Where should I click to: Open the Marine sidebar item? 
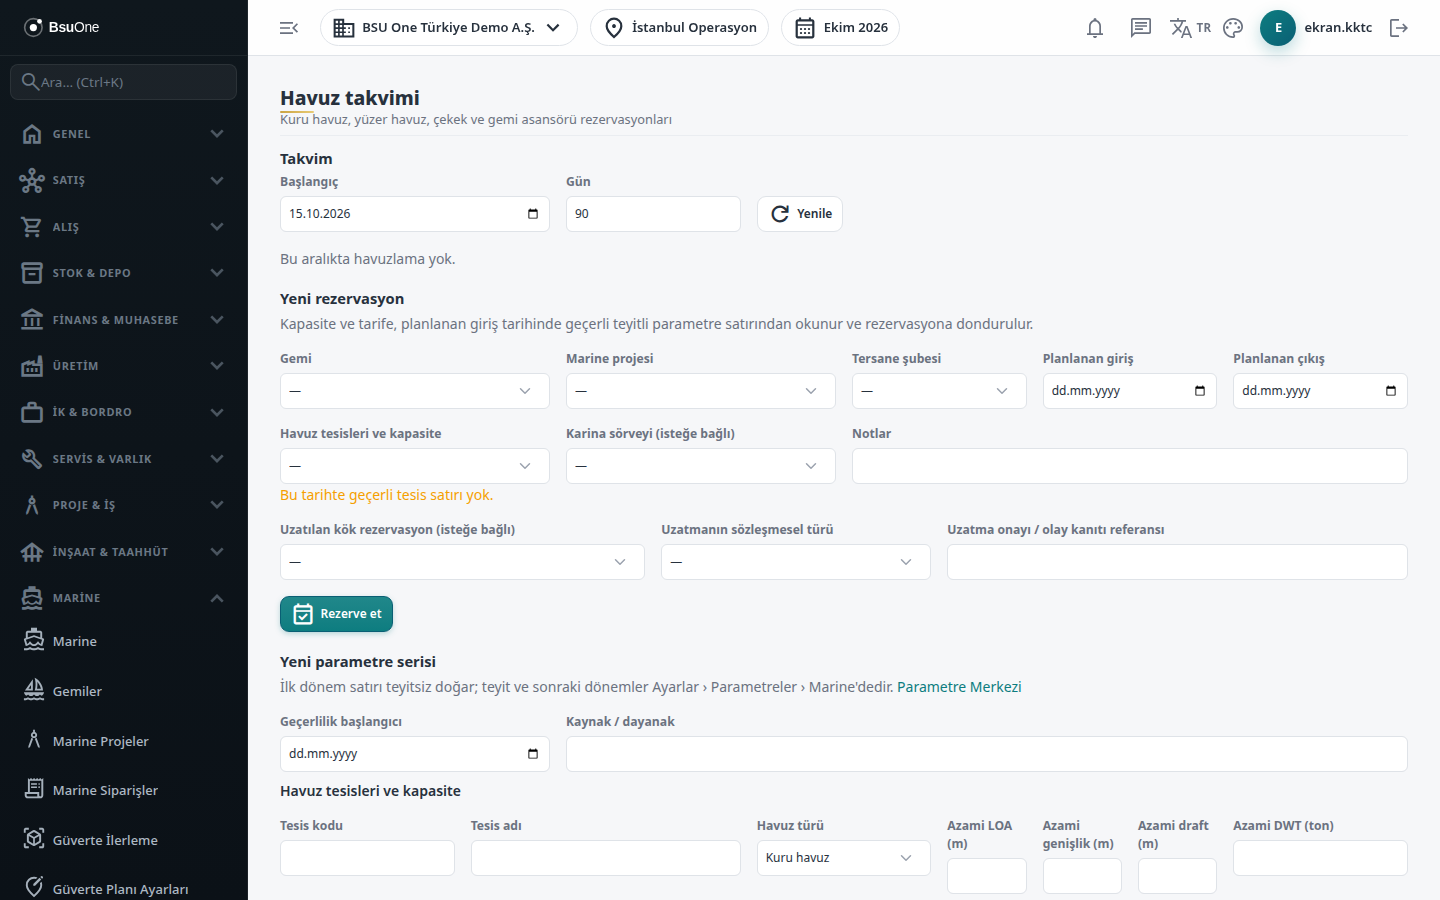coord(124,641)
